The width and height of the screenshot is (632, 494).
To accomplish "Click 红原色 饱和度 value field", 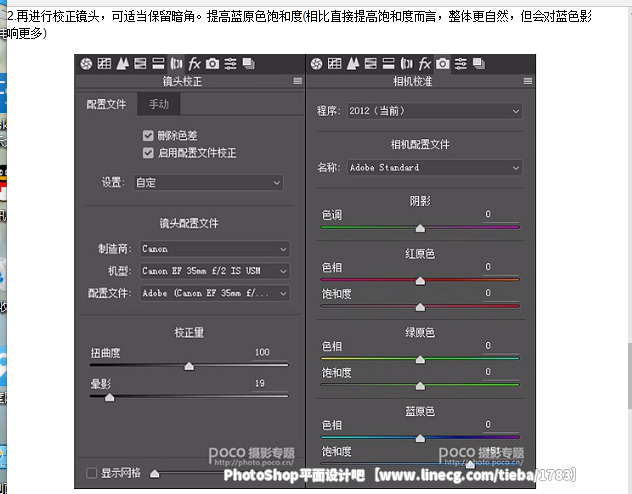I will (500, 293).
